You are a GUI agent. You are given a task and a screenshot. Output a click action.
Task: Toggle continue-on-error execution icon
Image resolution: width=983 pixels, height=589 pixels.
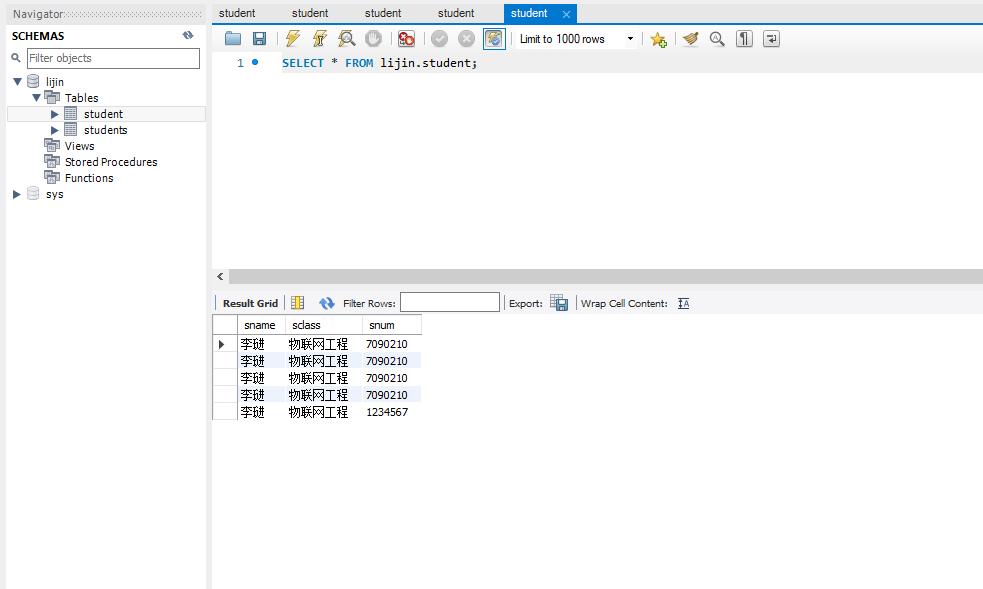coord(406,39)
